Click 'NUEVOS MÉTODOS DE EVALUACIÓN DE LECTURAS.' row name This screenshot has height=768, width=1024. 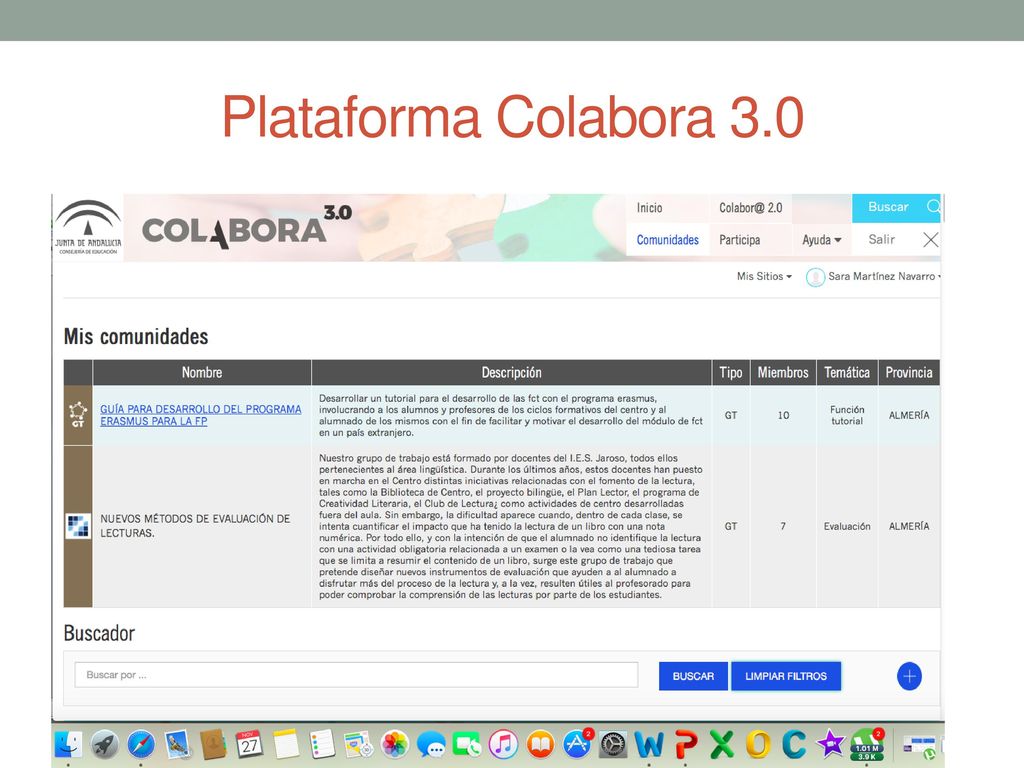point(195,526)
